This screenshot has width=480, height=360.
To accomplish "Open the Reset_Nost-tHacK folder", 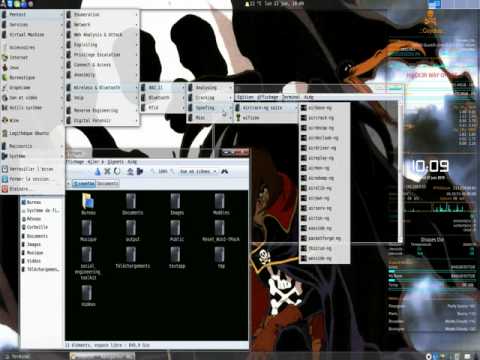I will click(220, 231).
